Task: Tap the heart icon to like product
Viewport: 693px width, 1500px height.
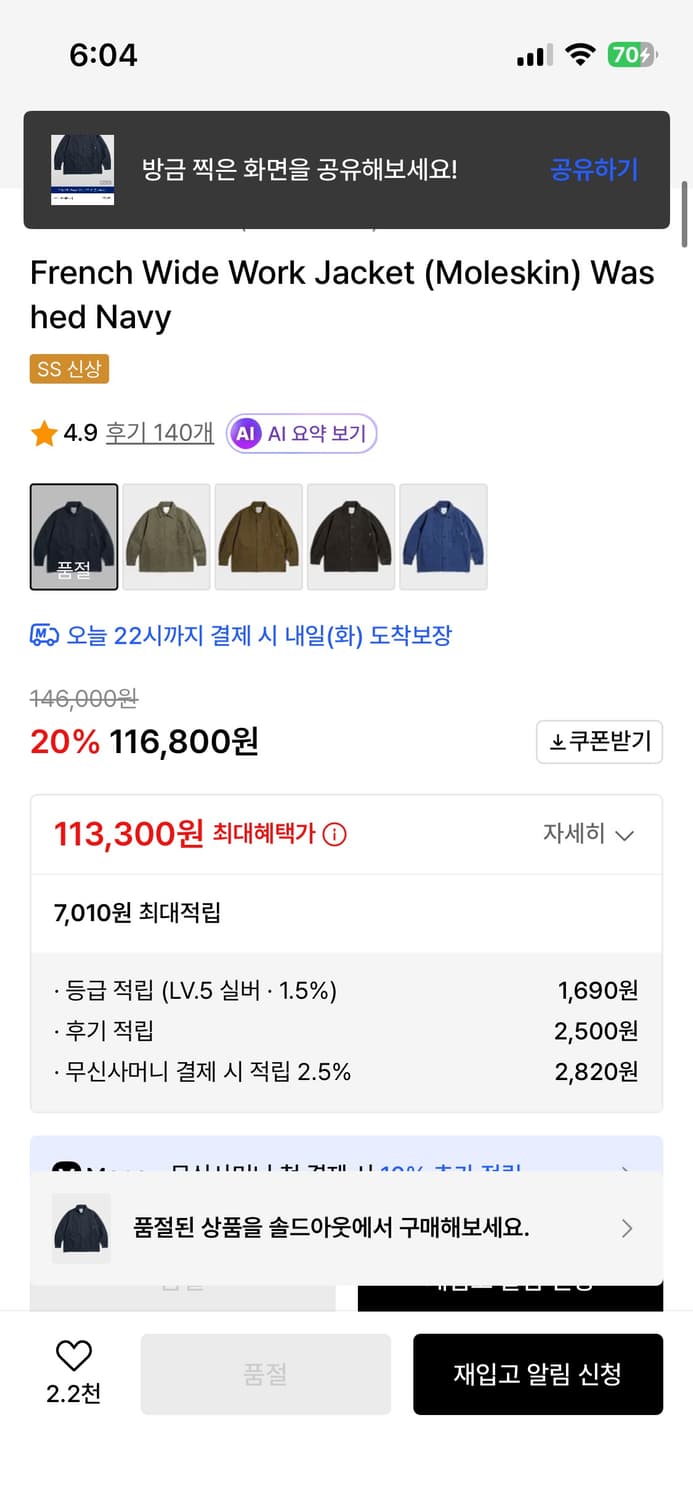Action: point(72,1355)
